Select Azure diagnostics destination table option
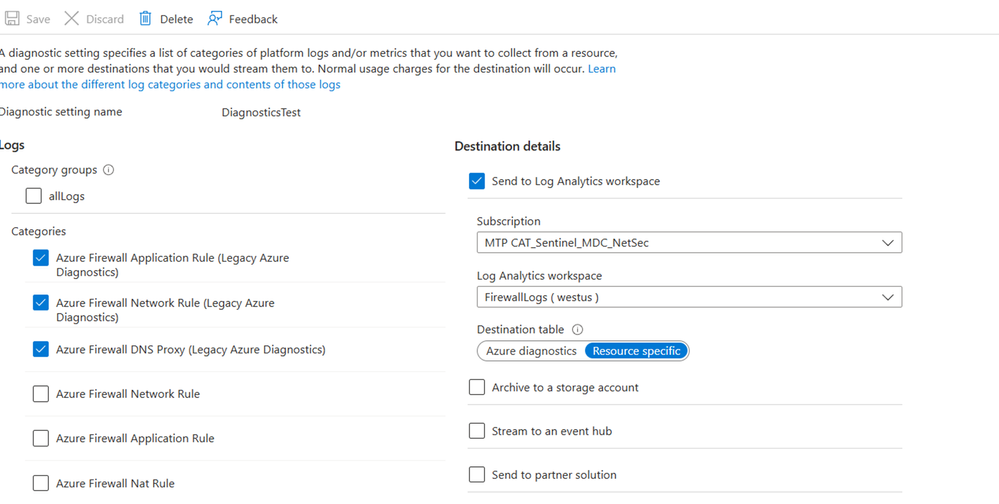The image size is (999, 504). [531, 351]
